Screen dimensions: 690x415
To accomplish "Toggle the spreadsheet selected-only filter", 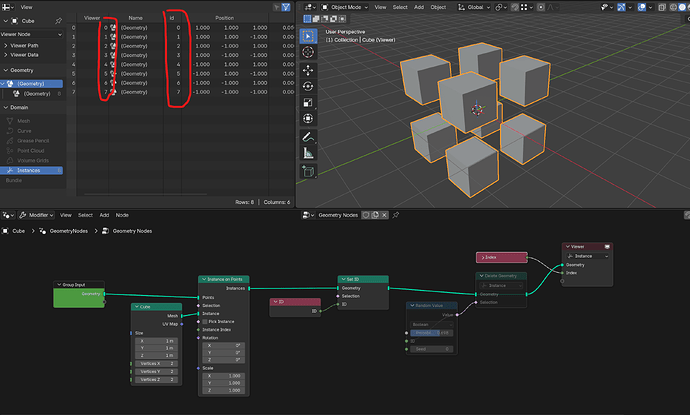I will coord(276,7).
